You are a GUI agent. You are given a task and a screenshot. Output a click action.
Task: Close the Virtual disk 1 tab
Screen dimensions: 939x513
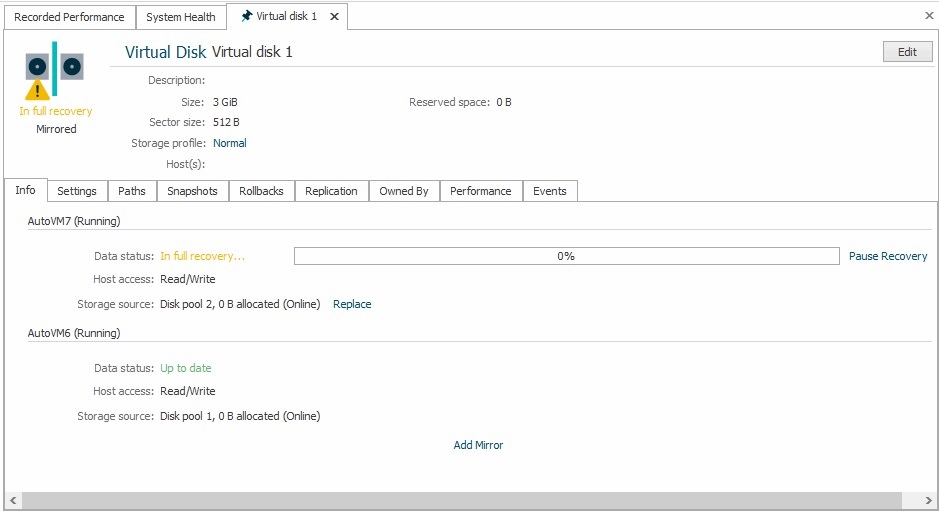tap(334, 17)
